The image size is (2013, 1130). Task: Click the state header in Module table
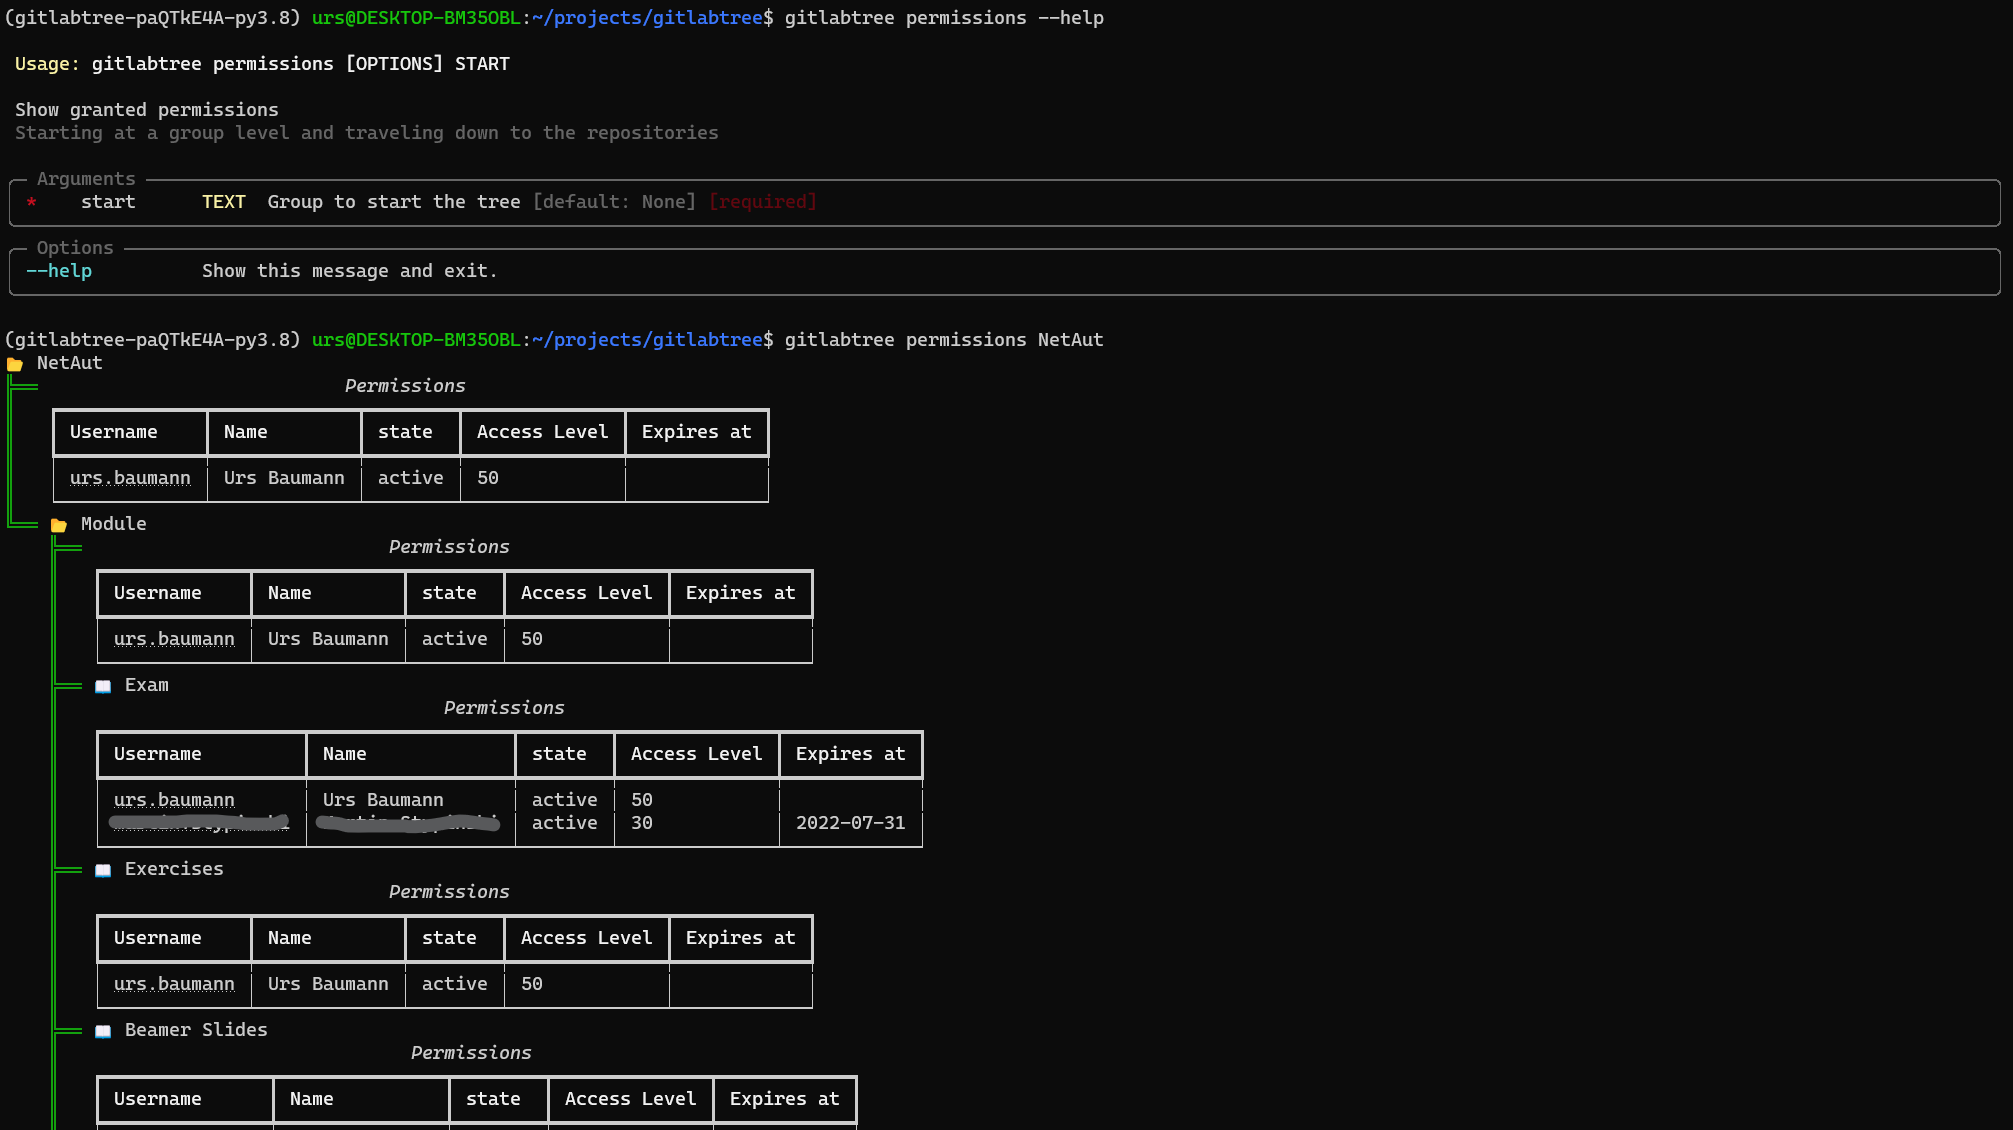(449, 593)
